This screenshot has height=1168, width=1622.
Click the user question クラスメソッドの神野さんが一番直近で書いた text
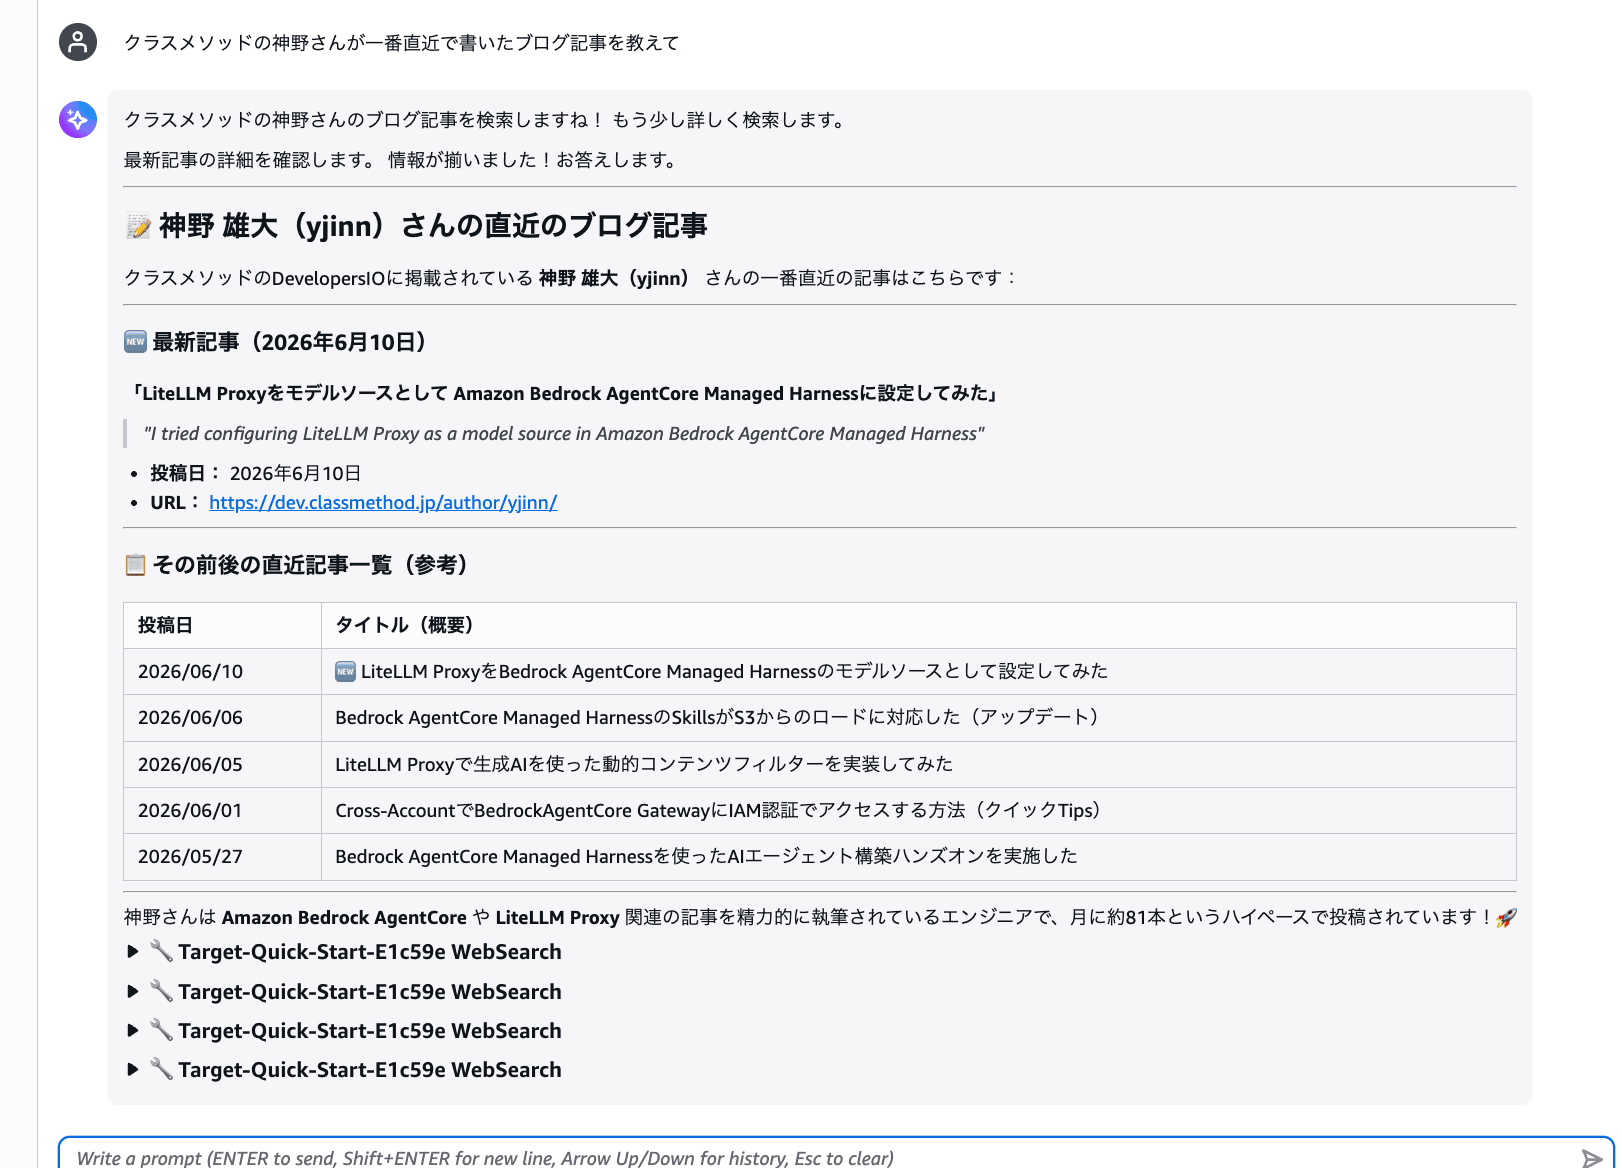(x=401, y=43)
